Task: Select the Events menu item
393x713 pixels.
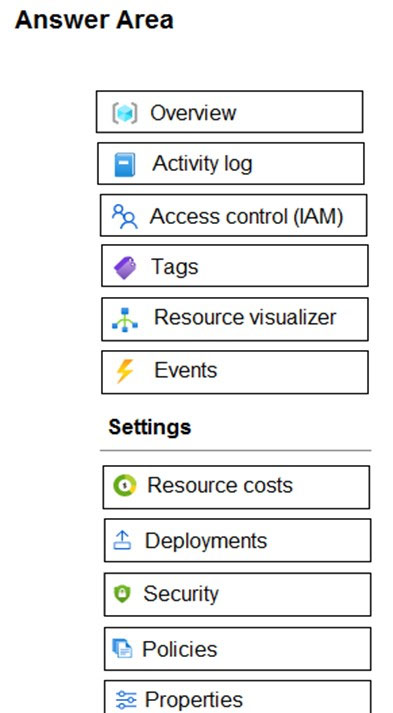Action: [235, 372]
